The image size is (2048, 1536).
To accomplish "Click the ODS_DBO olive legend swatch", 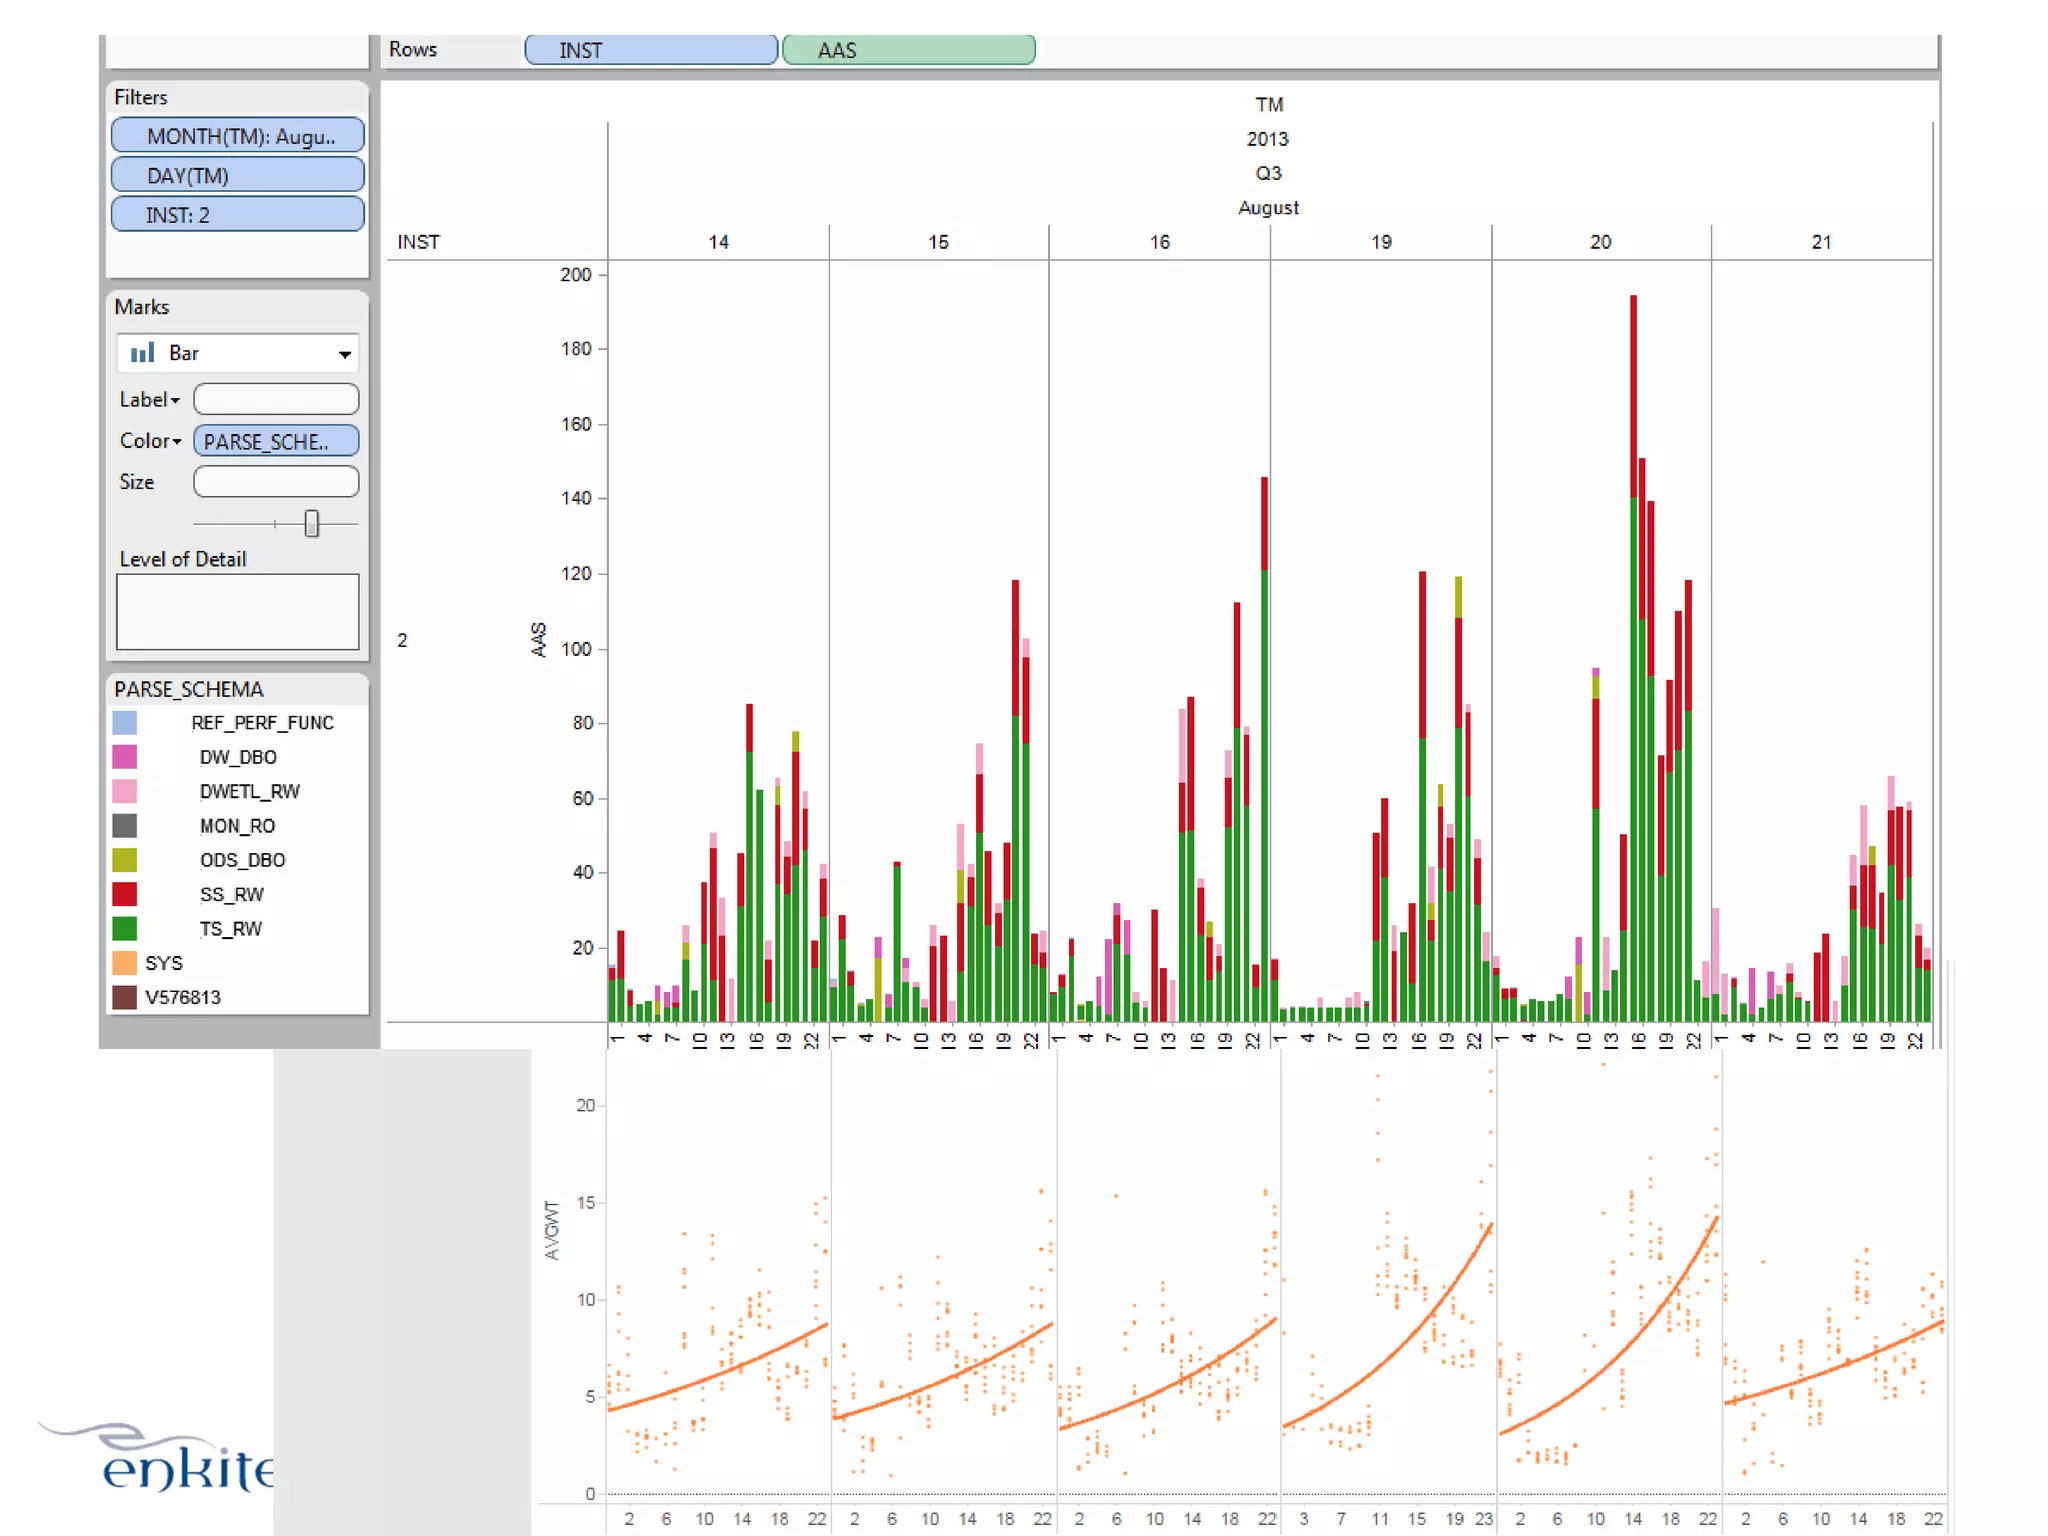I will tap(125, 860).
